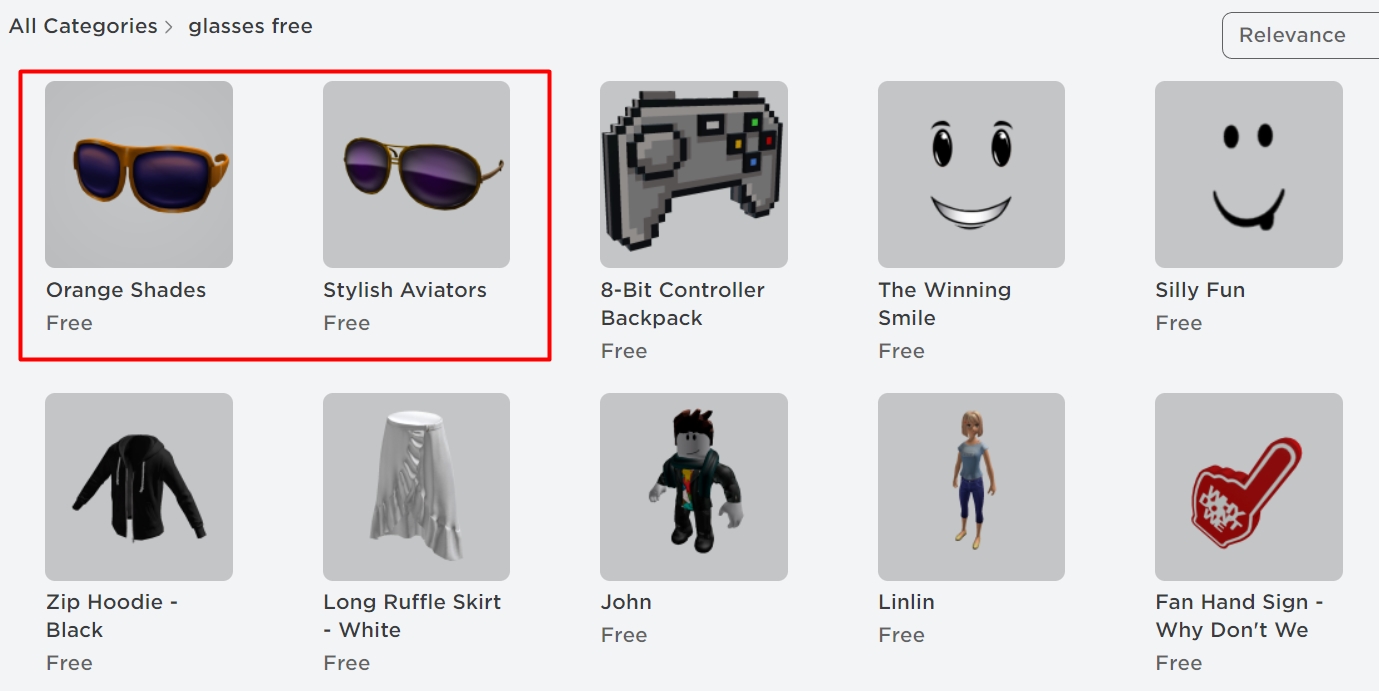Viewport: 1379px width, 691px height.
Task: View the Long Ruffle Skirt - White image
Action: tap(416, 487)
